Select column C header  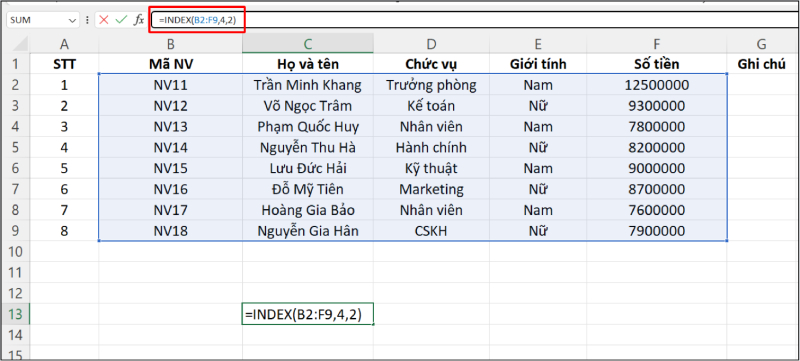308,44
